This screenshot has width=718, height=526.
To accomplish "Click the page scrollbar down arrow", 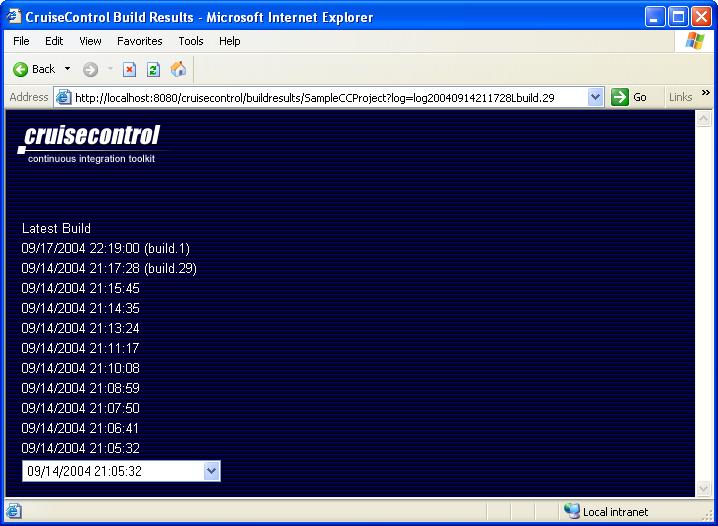I will [x=703, y=488].
